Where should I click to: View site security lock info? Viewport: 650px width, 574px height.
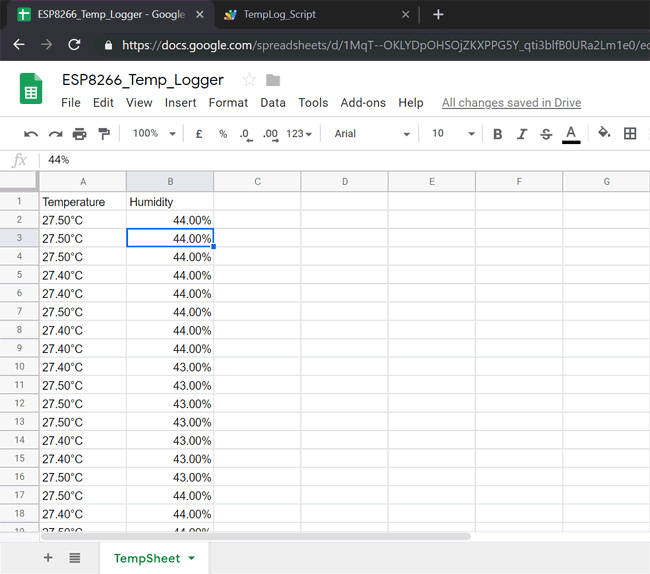(108, 45)
